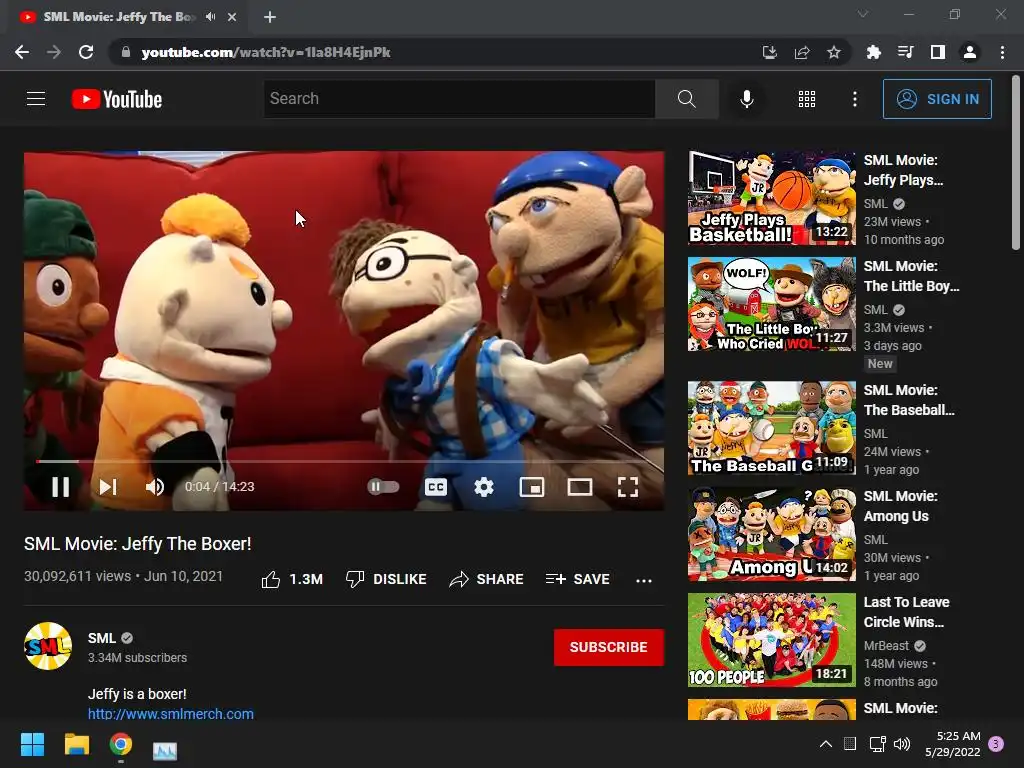Open the YouTube hamburger guide menu
This screenshot has width=1024, height=768.
tap(36, 99)
